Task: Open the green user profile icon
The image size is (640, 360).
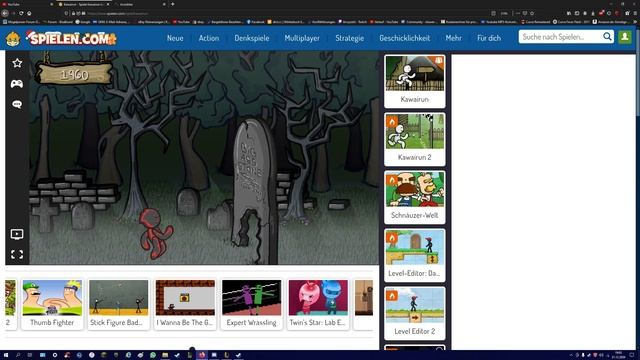Action: (624, 37)
